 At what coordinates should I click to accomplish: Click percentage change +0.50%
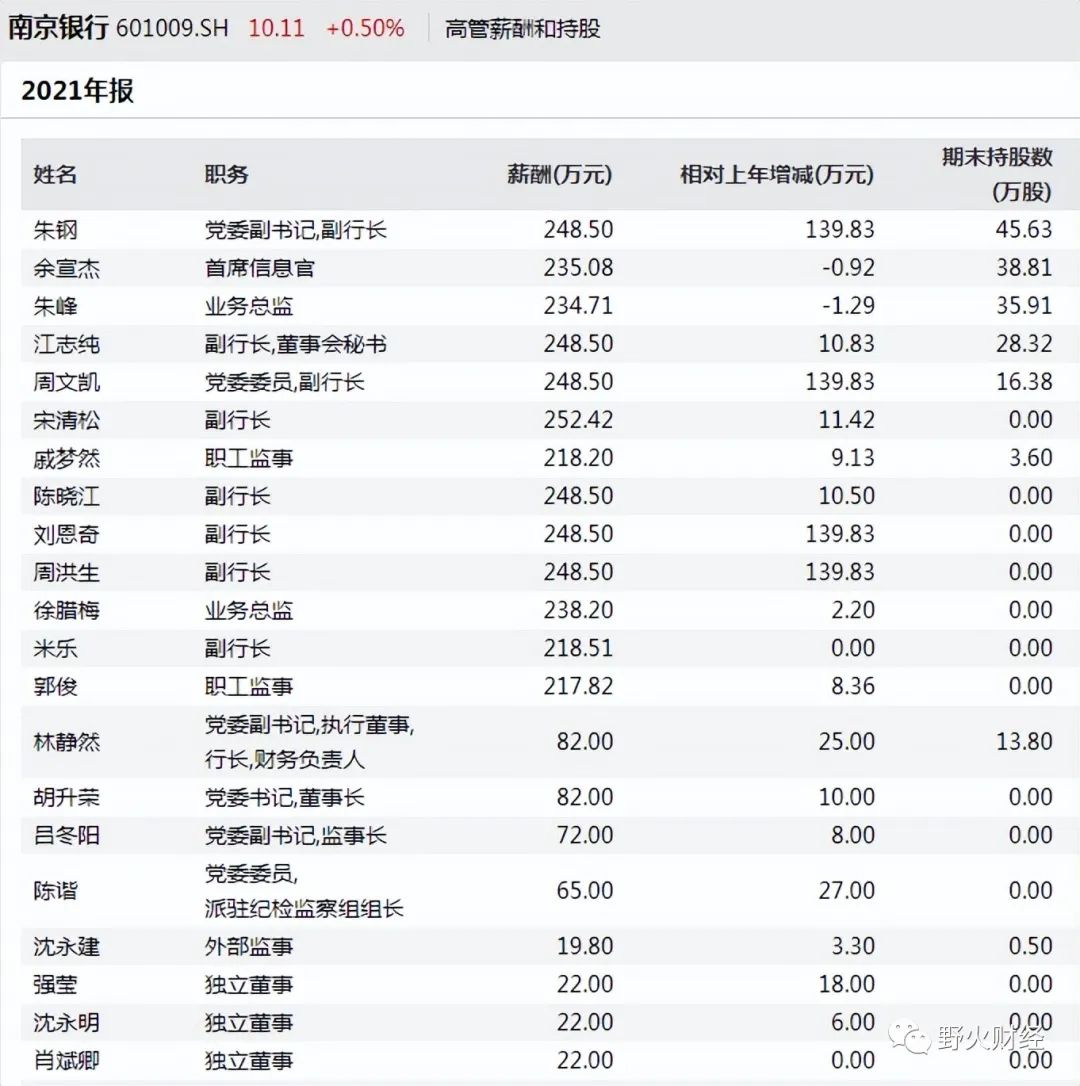coord(365,28)
